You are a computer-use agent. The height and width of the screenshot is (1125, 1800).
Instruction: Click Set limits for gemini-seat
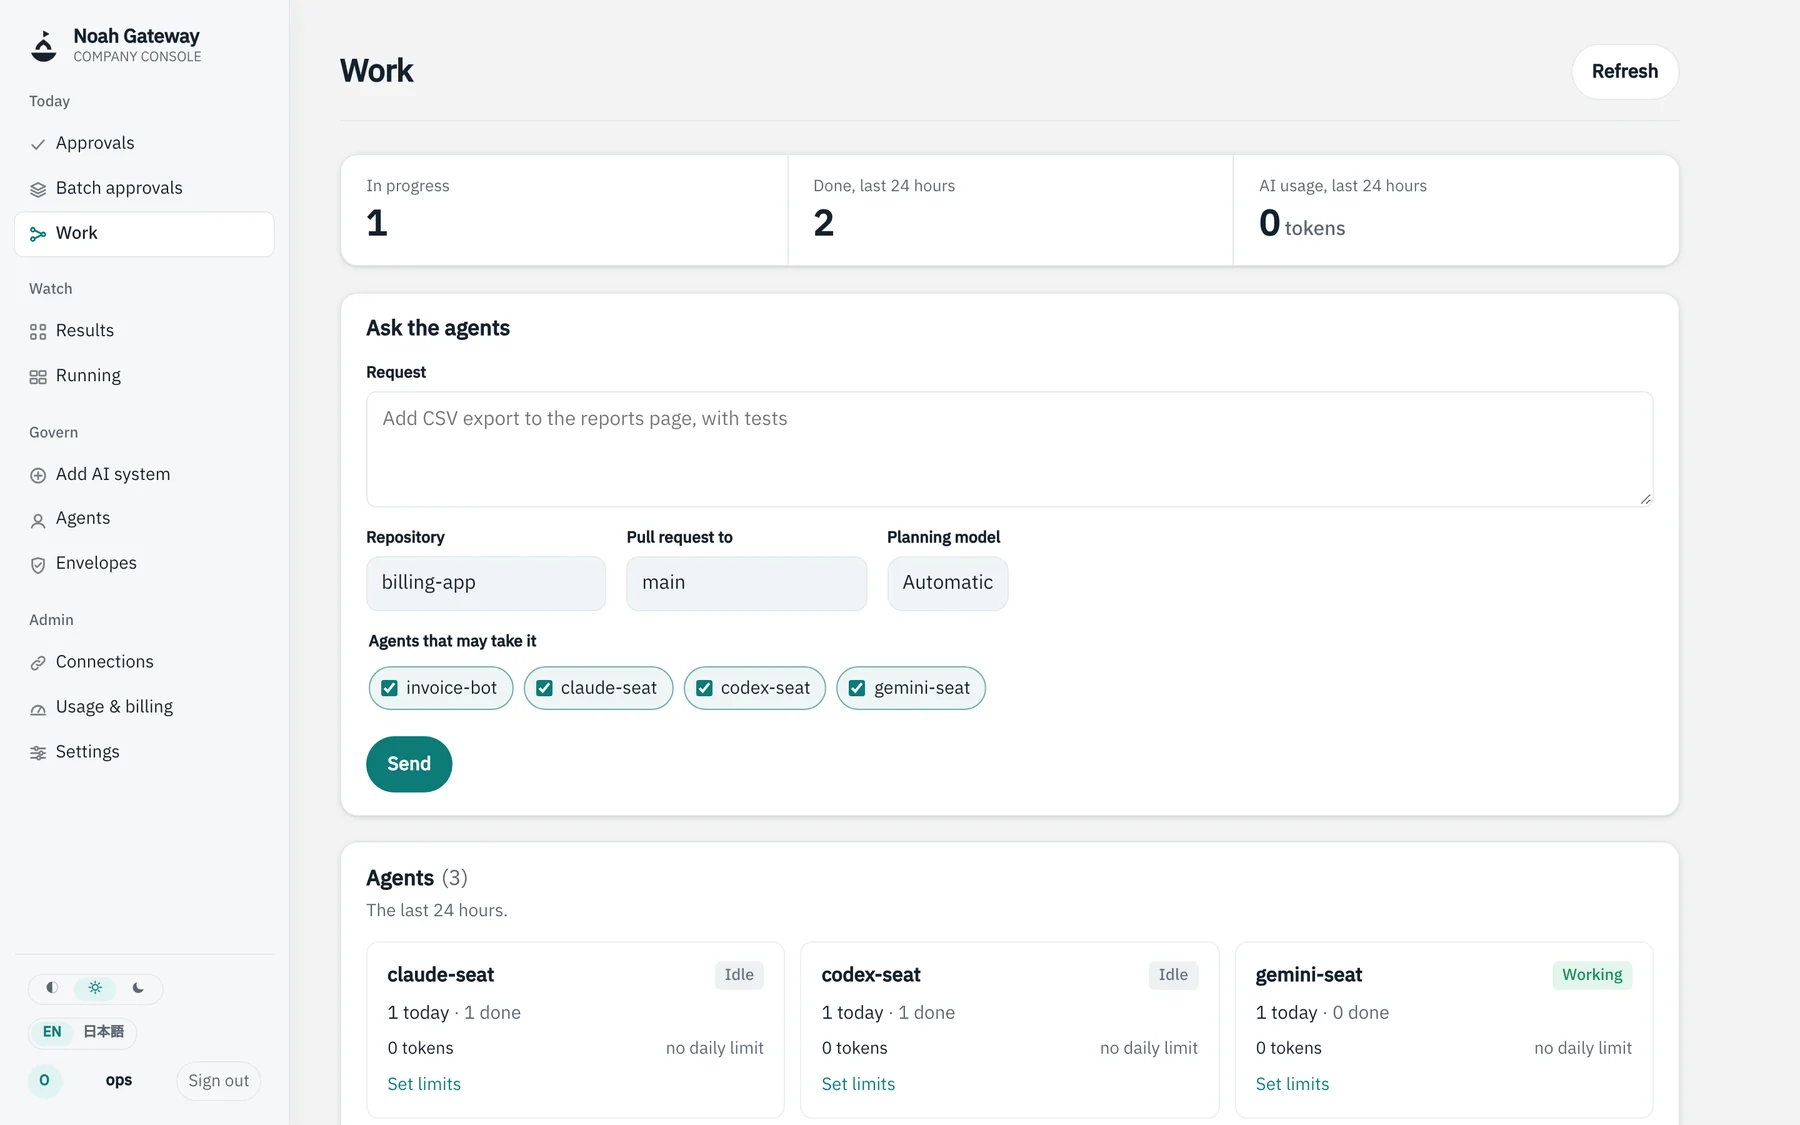(x=1292, y=1084)
